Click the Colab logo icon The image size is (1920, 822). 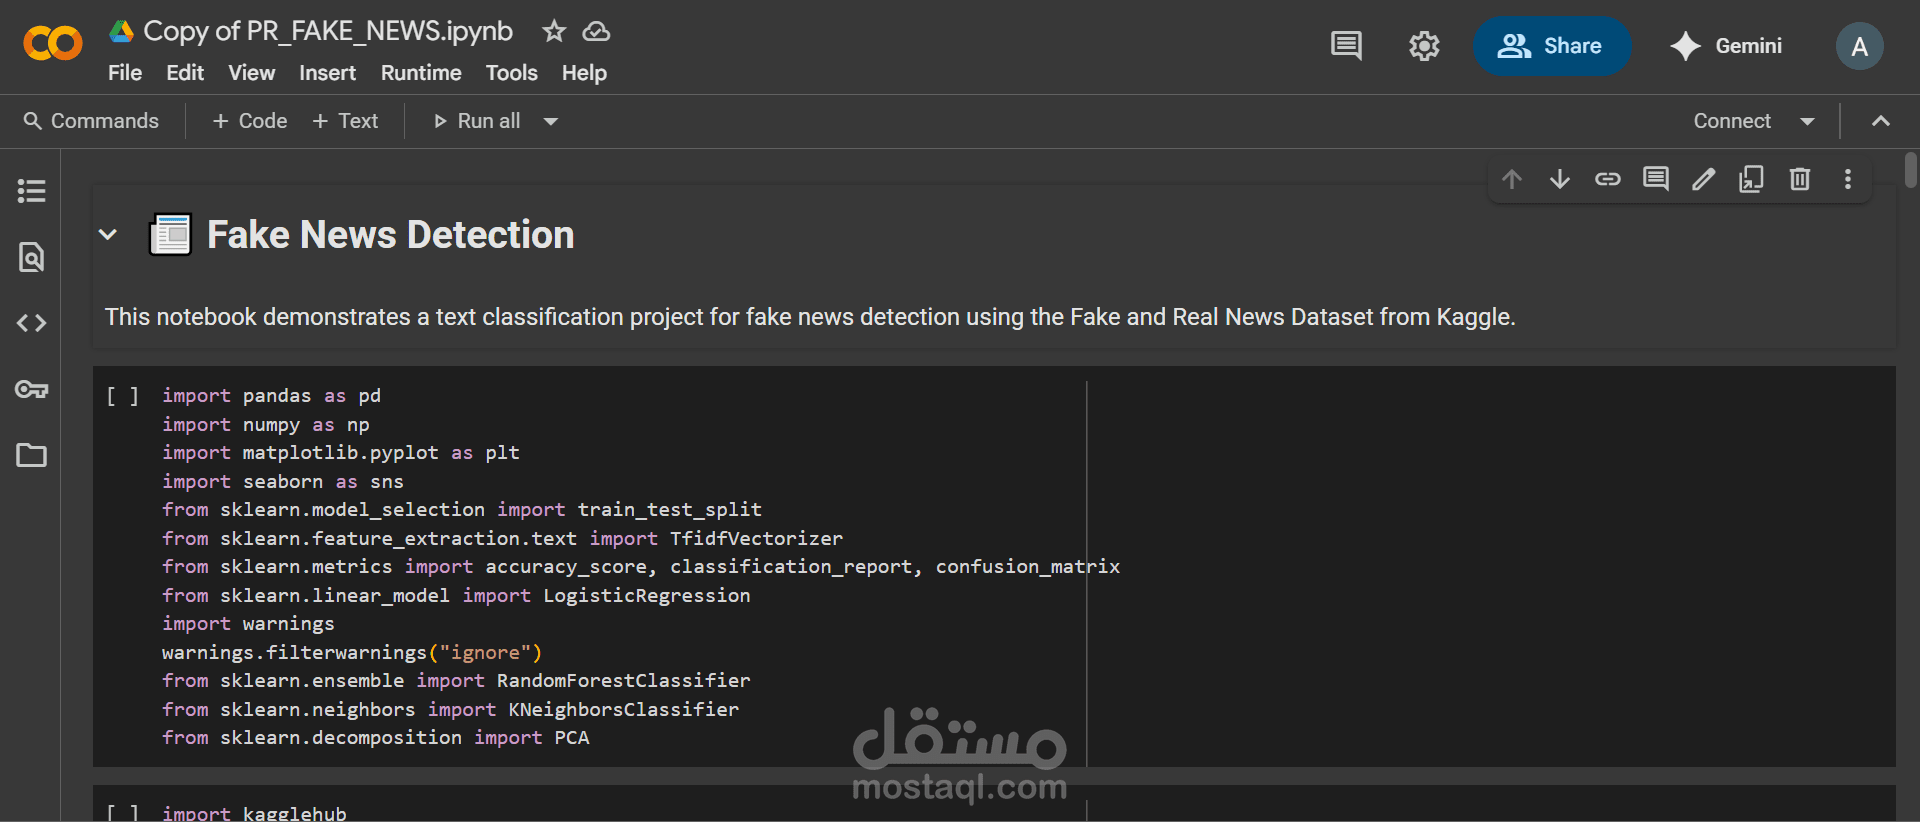53,43
